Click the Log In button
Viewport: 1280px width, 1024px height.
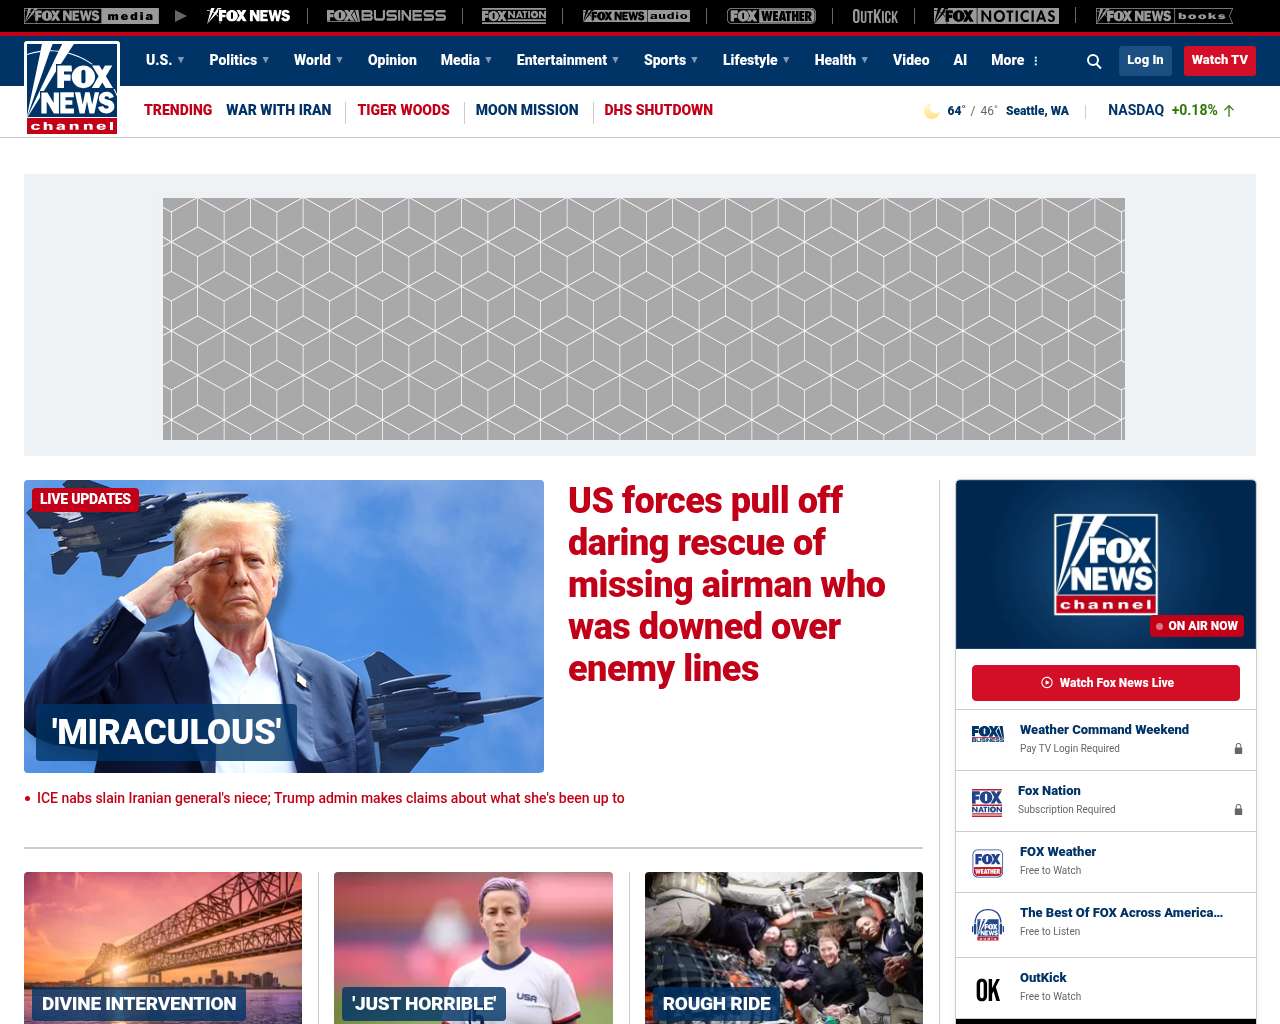(1145, 60)
